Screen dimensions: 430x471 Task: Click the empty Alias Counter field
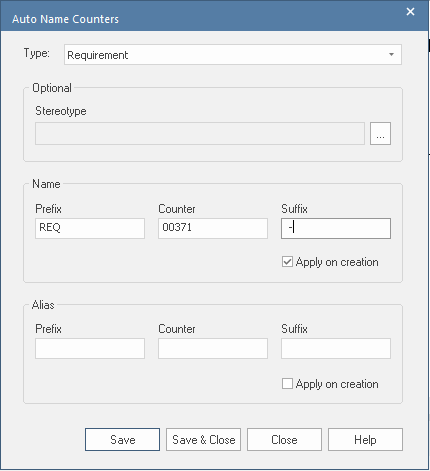pyautogui.click(x=213, y=348)
